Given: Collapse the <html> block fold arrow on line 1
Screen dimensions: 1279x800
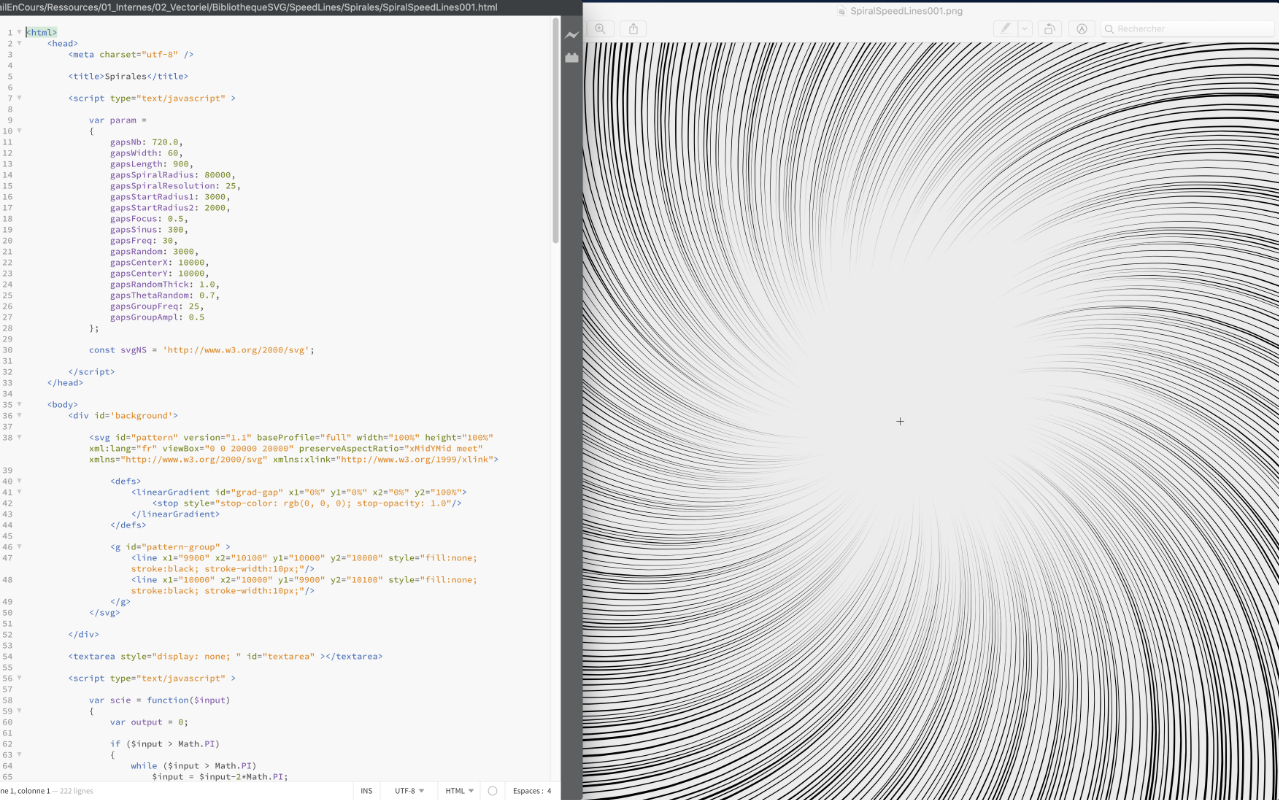Looking at the screenshot, I should 19,32.
